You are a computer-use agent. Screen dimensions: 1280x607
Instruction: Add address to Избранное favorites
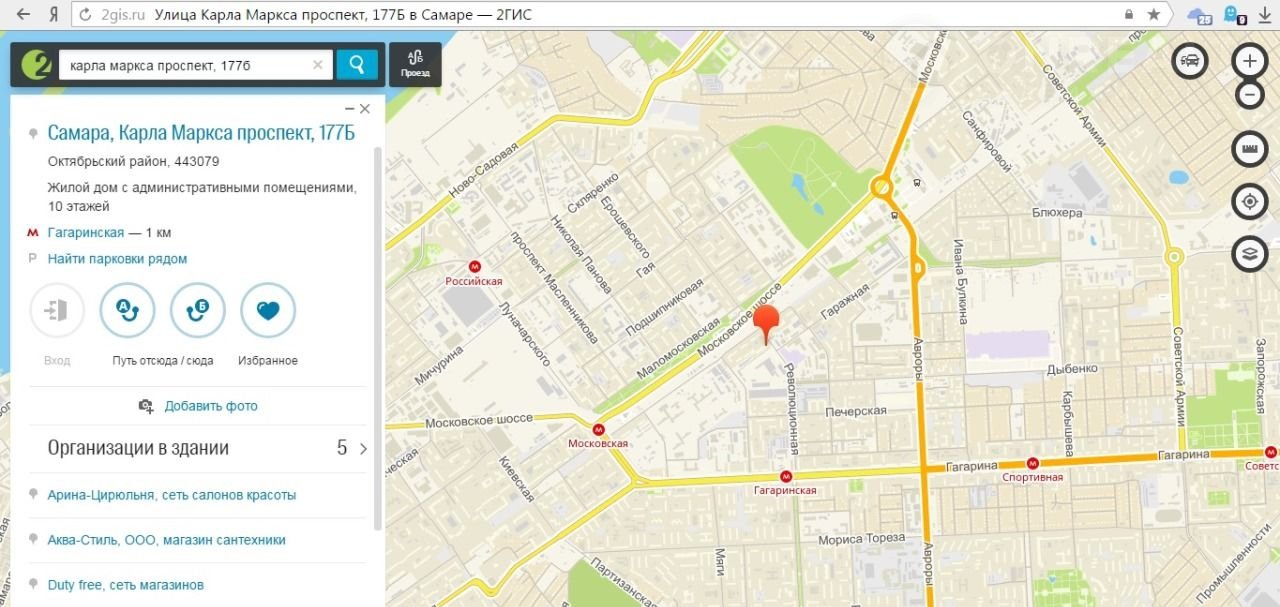coord(268,311)
